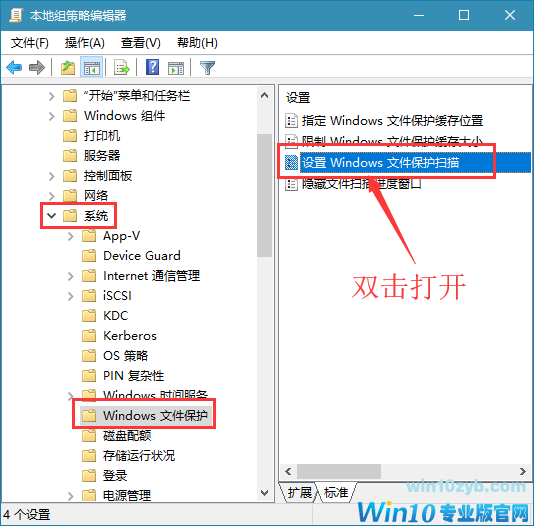The height and width of the screenshot is (526, 534).
Task: Toggle the show/hide console tree icon
Action: coord(92,67)
